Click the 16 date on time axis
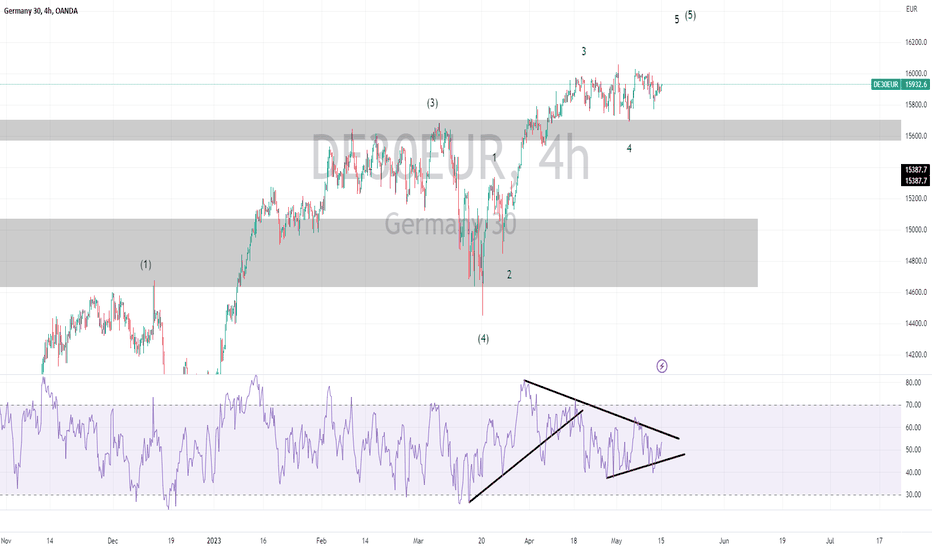932x550 pixels. pyautogui.click(x=263, y=541)
